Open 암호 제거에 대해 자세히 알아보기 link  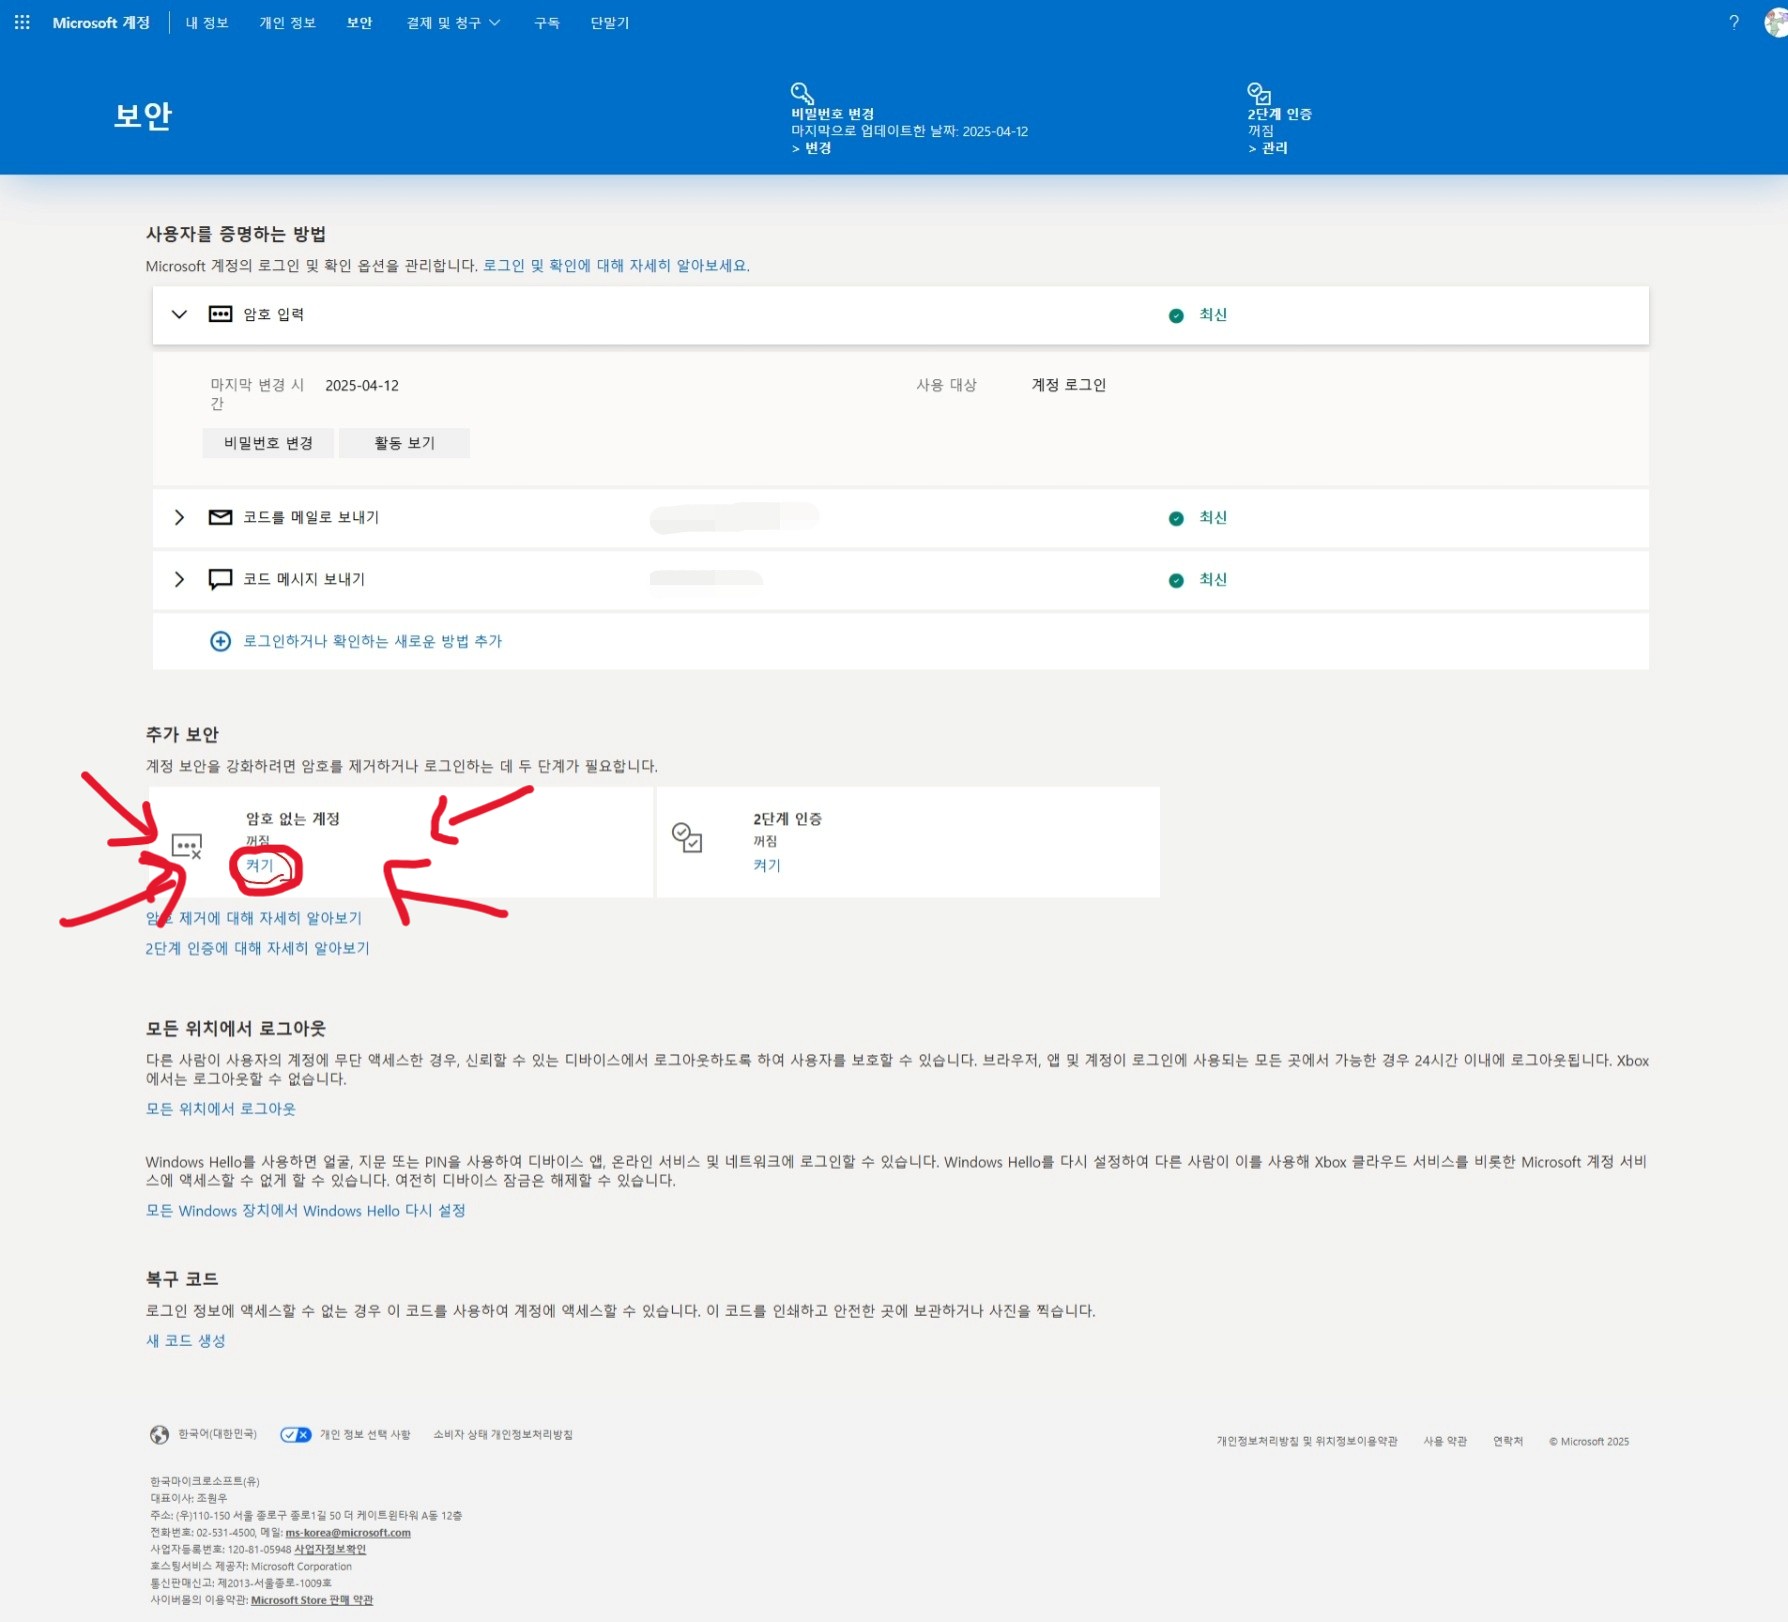coord(254,918)
